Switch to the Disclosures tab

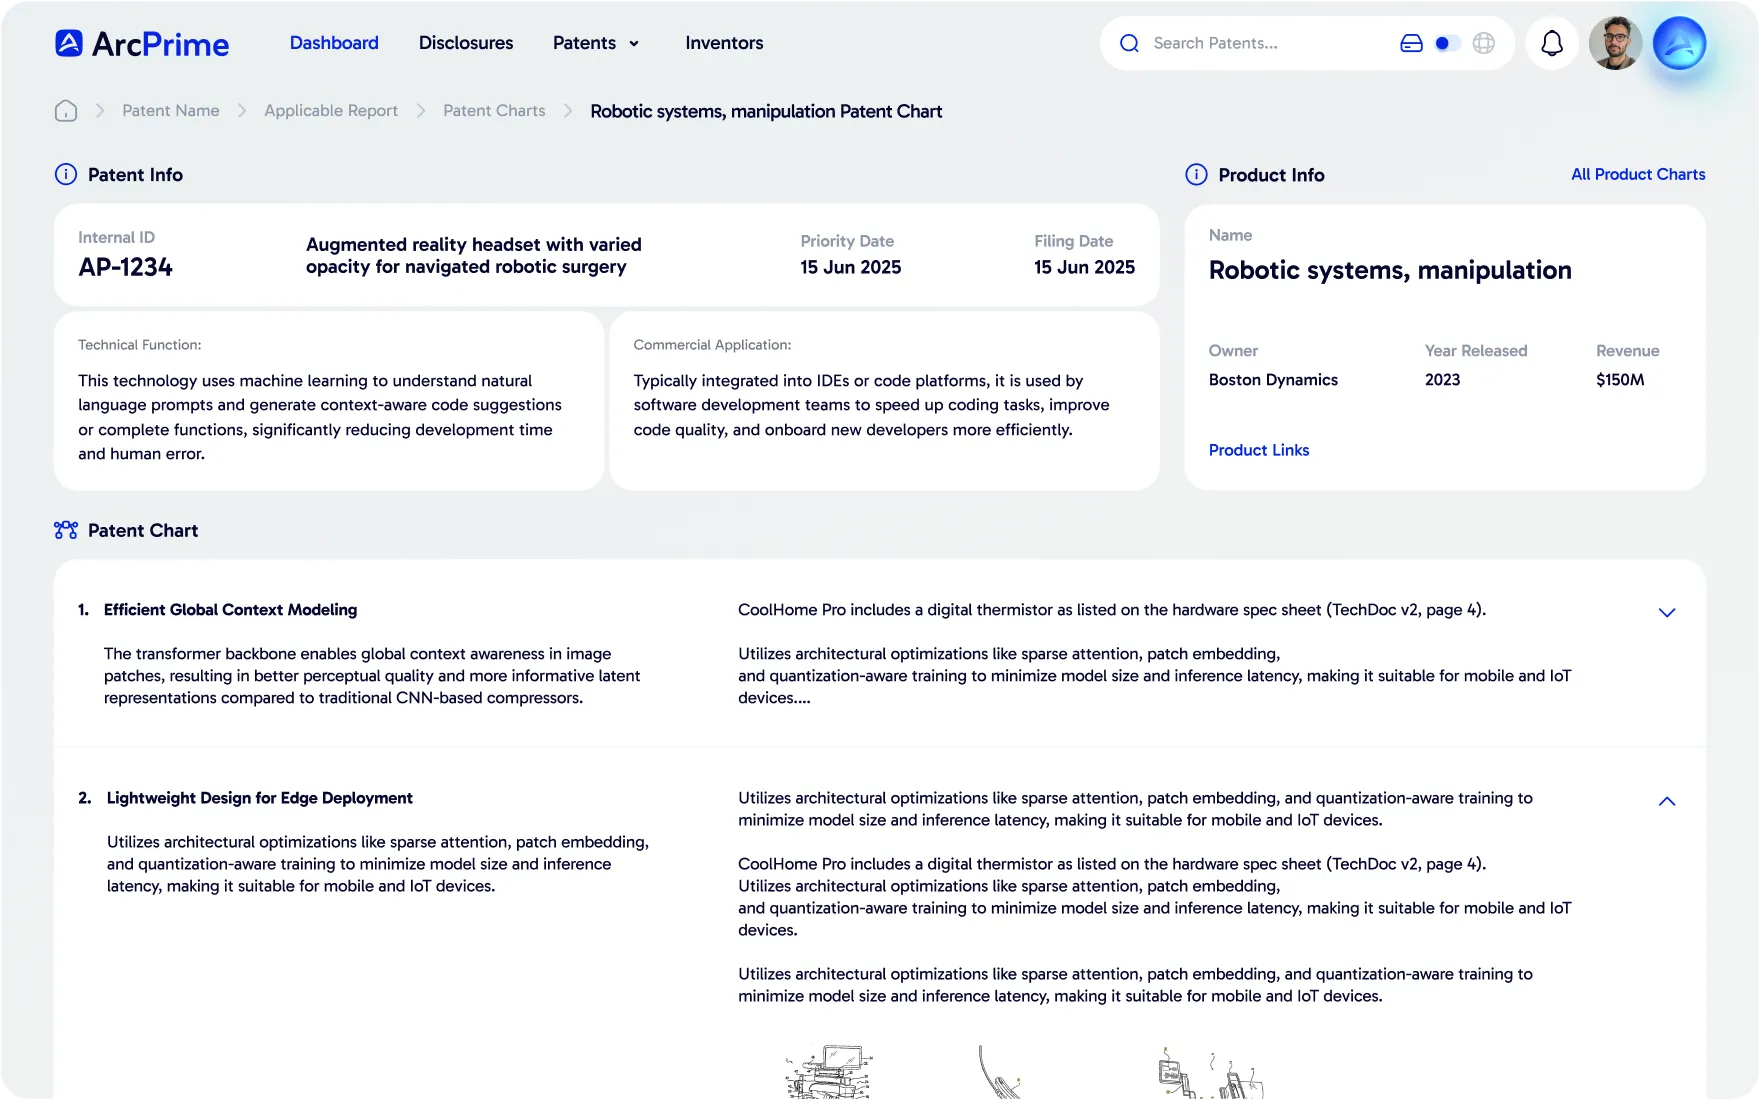click(465, 43)
